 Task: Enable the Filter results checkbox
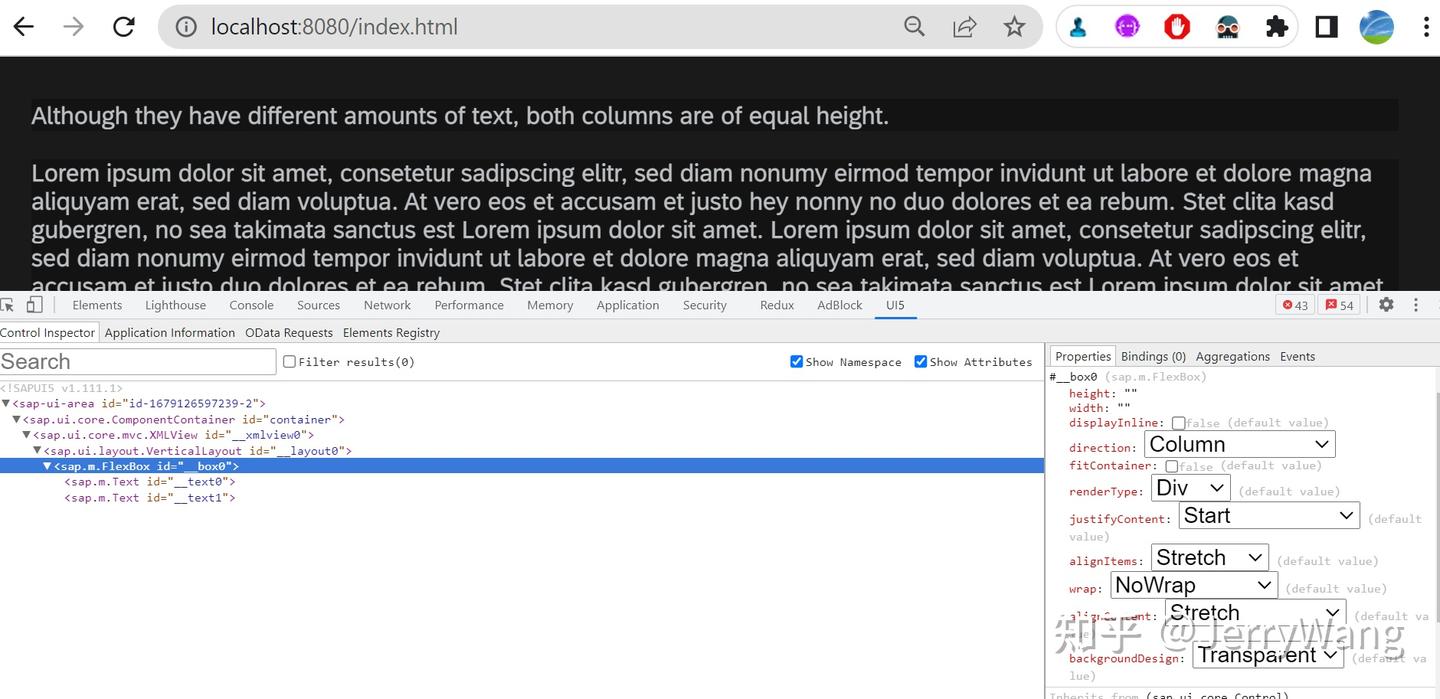(289, 362)
